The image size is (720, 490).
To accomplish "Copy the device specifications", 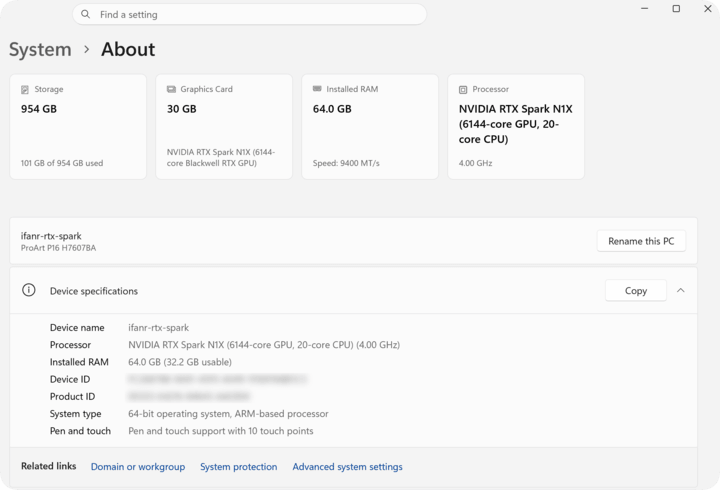I will pos(636,291).
